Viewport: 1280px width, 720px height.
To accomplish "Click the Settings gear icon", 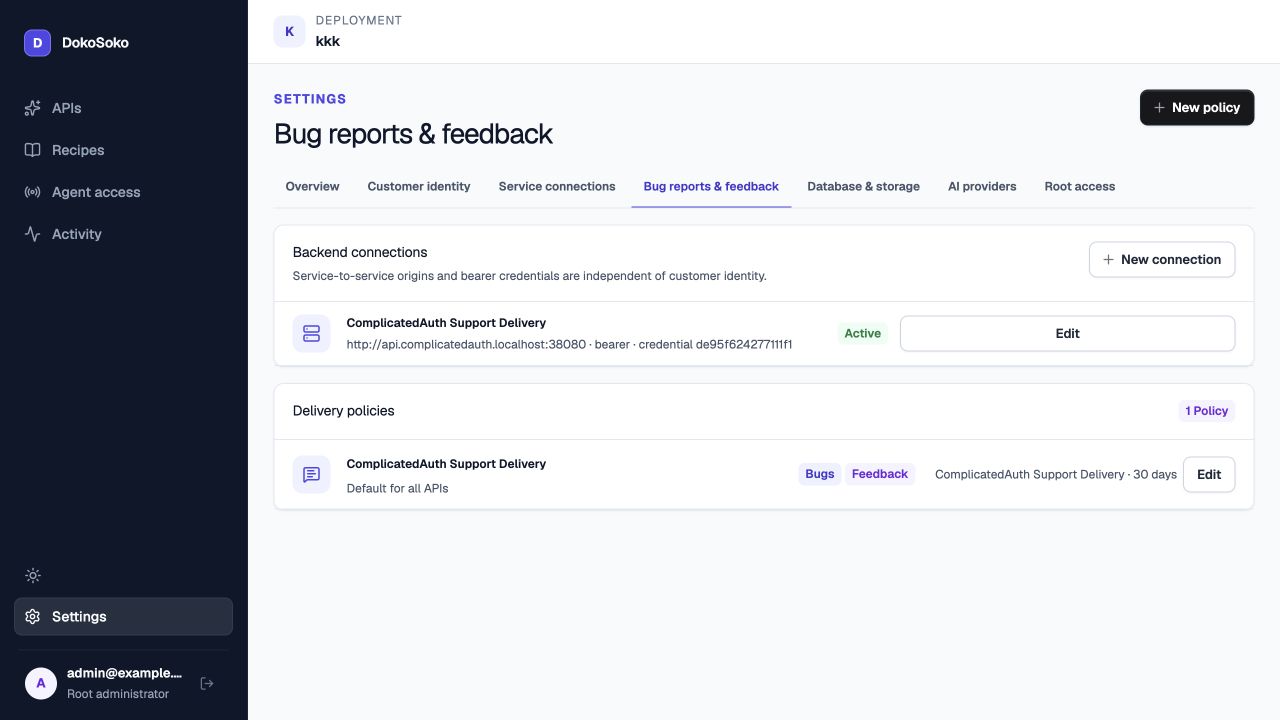I will point(32,617).
